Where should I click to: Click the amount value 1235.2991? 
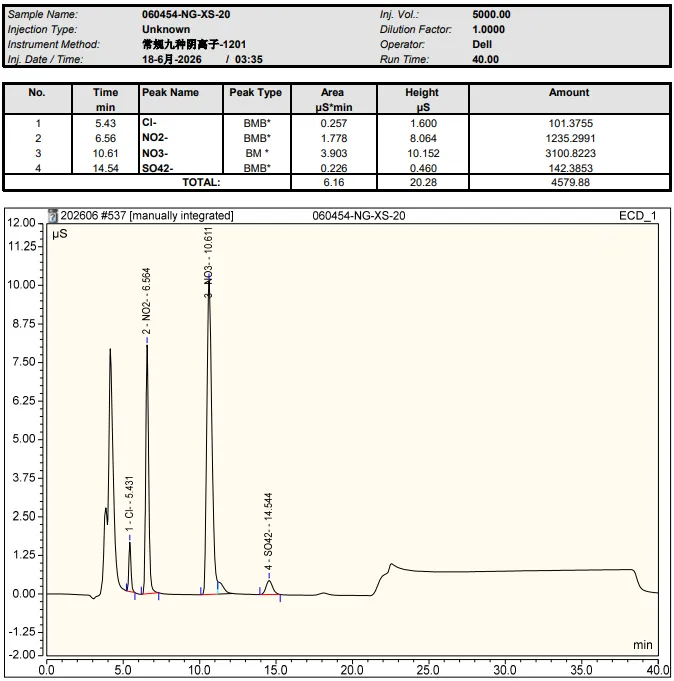[571, 139]
